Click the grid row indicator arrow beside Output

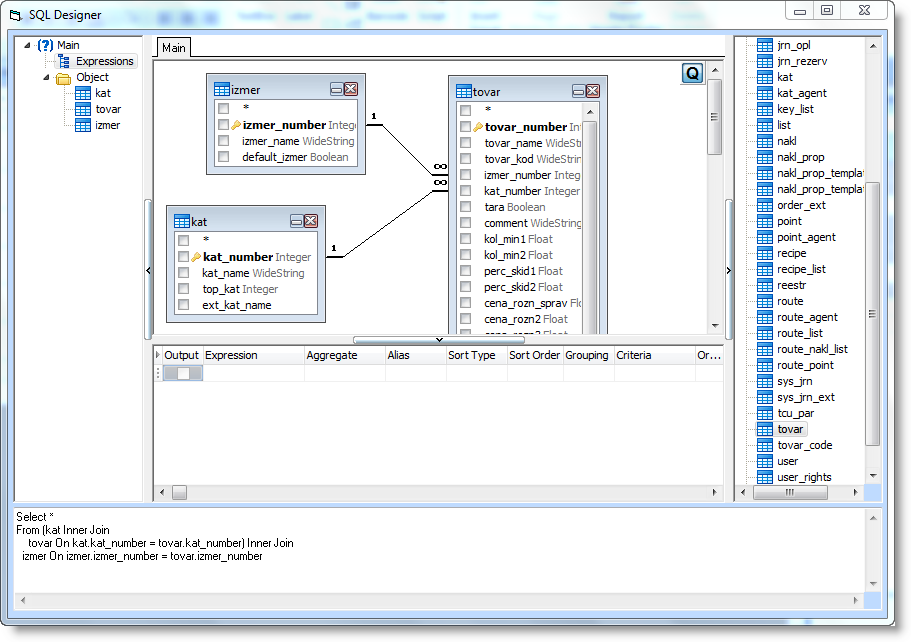pyautogui.click(x=157, y=355)
